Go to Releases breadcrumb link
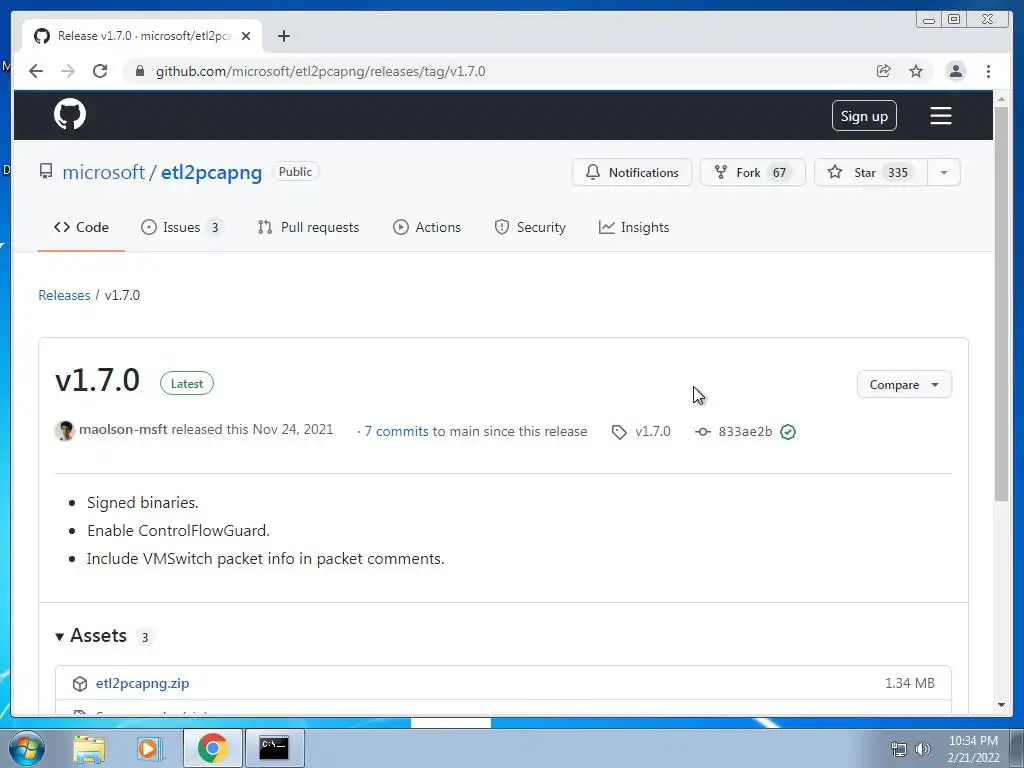 (64, 295)
